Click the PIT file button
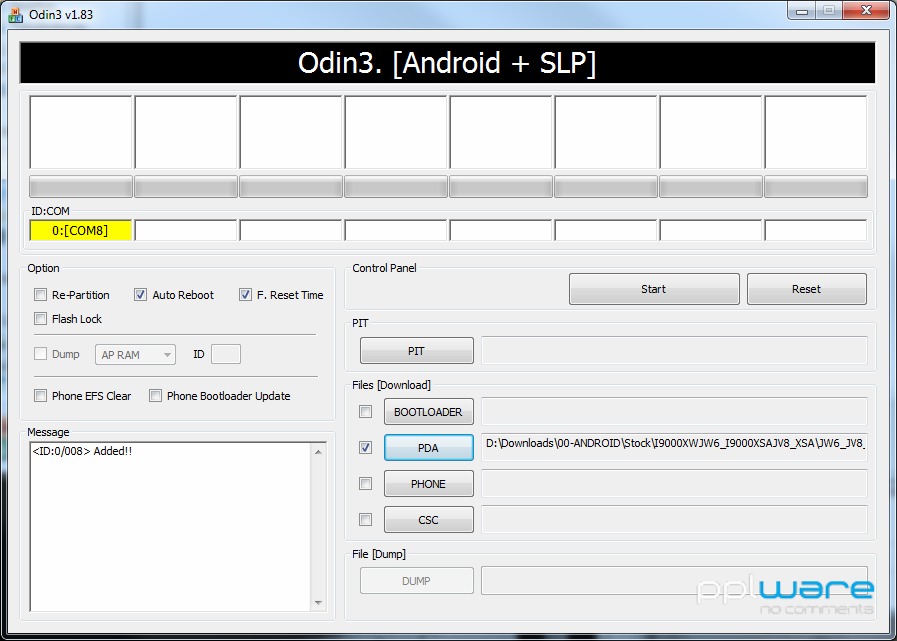897x641 pixels. pos(416,351)
